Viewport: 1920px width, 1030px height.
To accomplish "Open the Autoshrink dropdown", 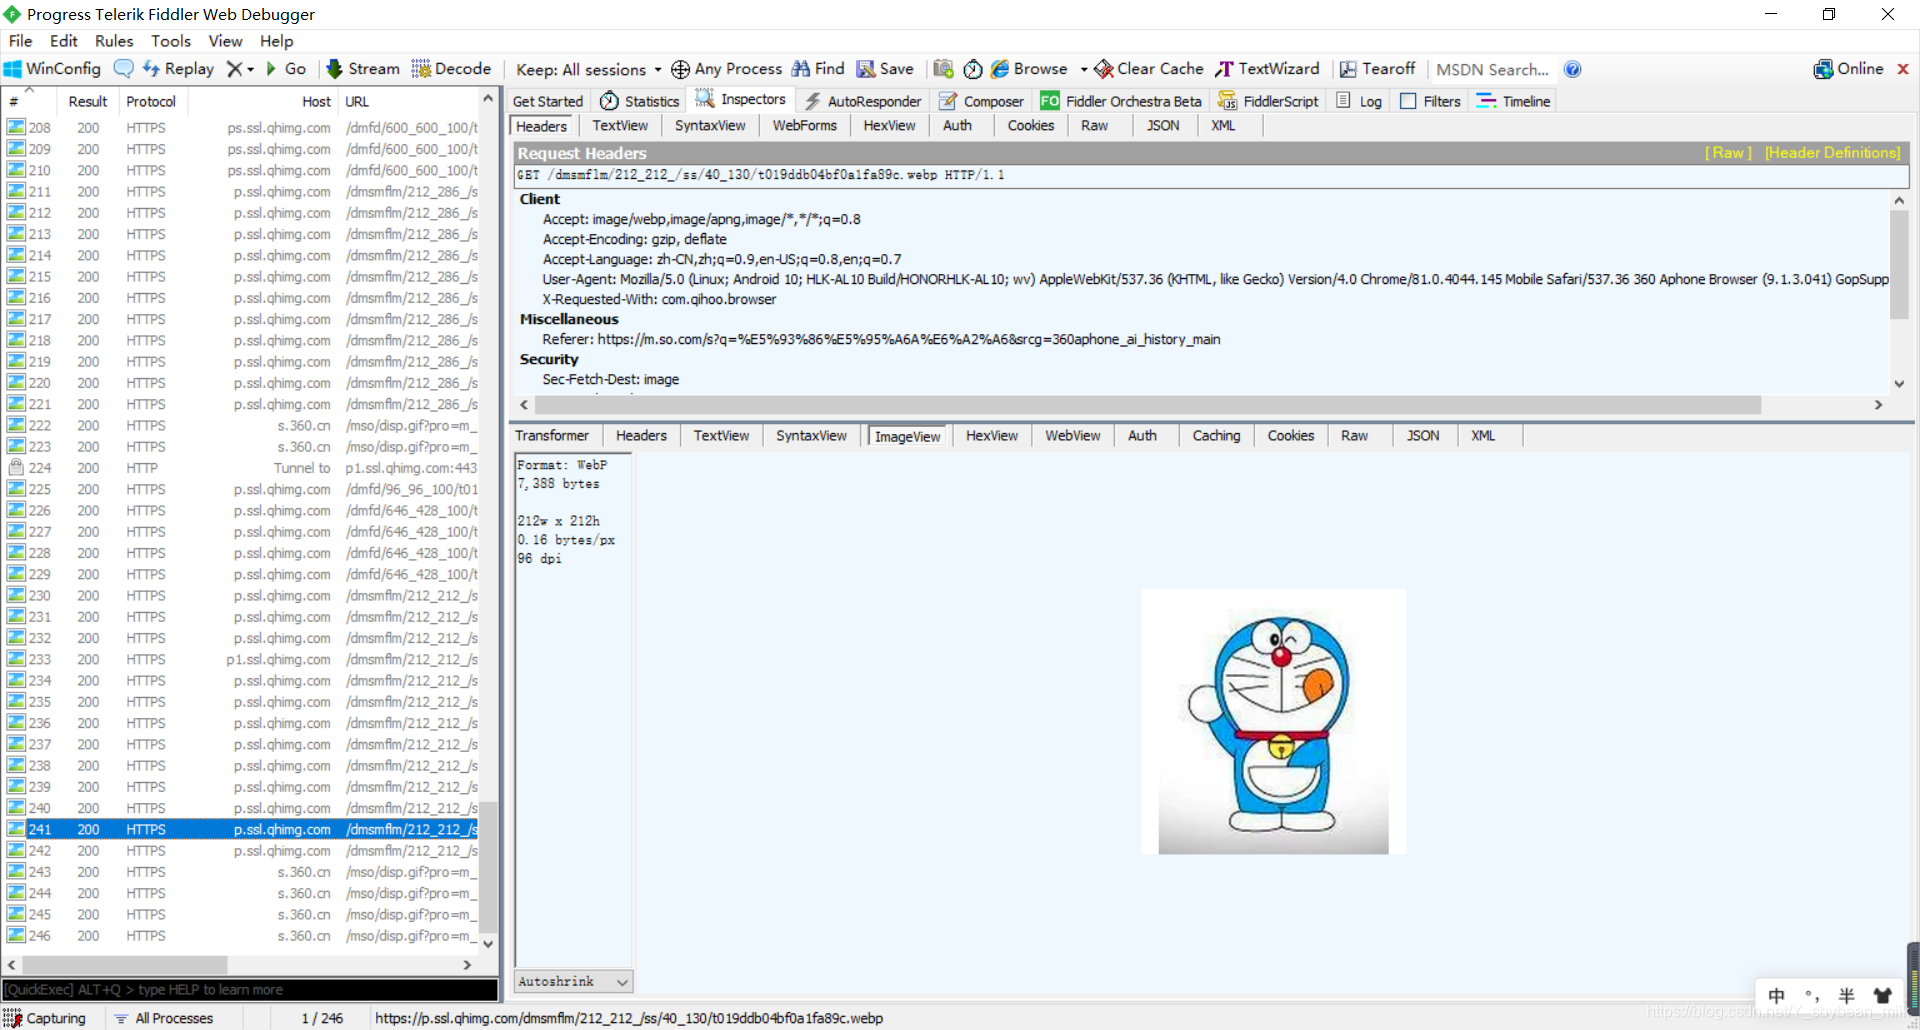I will [x=574, y=982].
